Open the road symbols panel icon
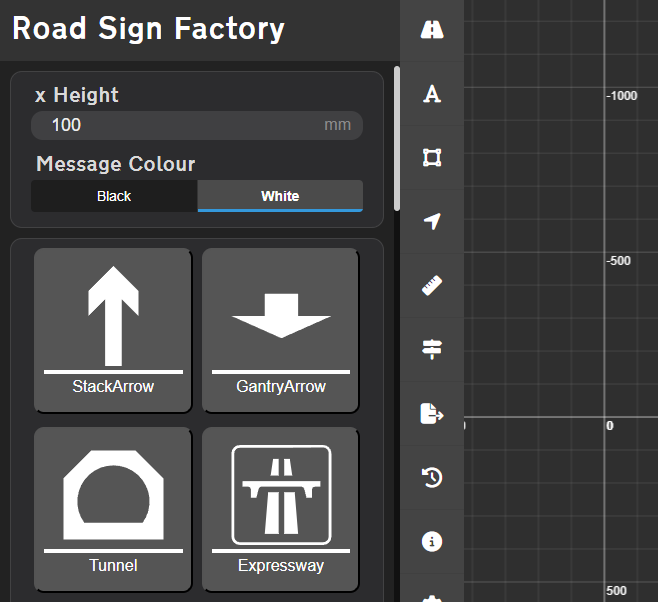 pos(432,30)
